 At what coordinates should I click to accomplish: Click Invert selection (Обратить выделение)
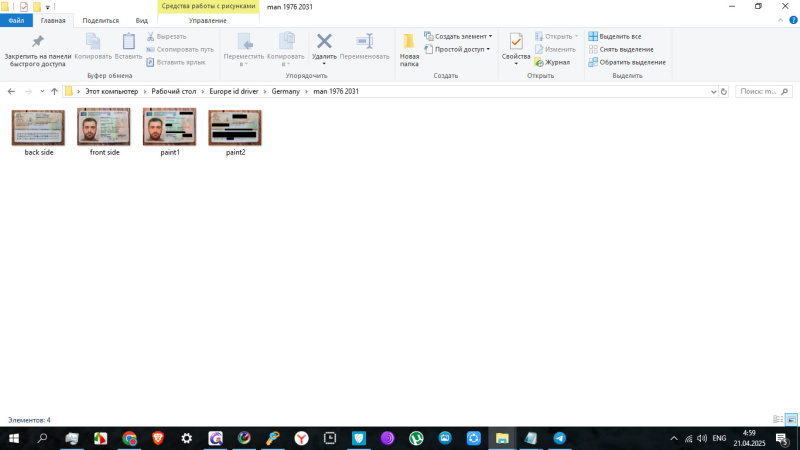tap(627, 62)
